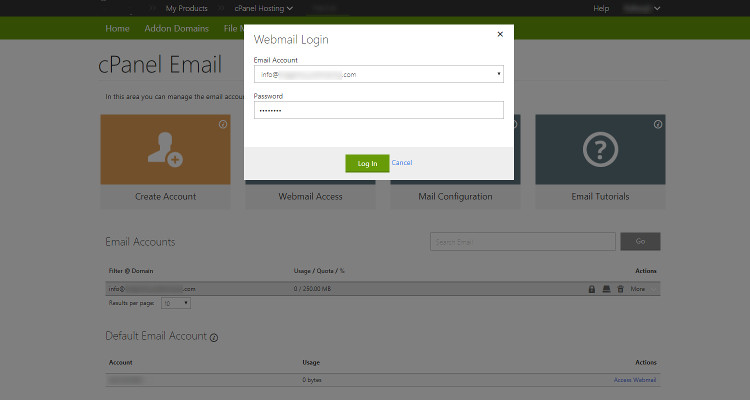Click the 'Filter @ Domain' column header
This screenshot has height=400, width=750.
coord(131,271)
